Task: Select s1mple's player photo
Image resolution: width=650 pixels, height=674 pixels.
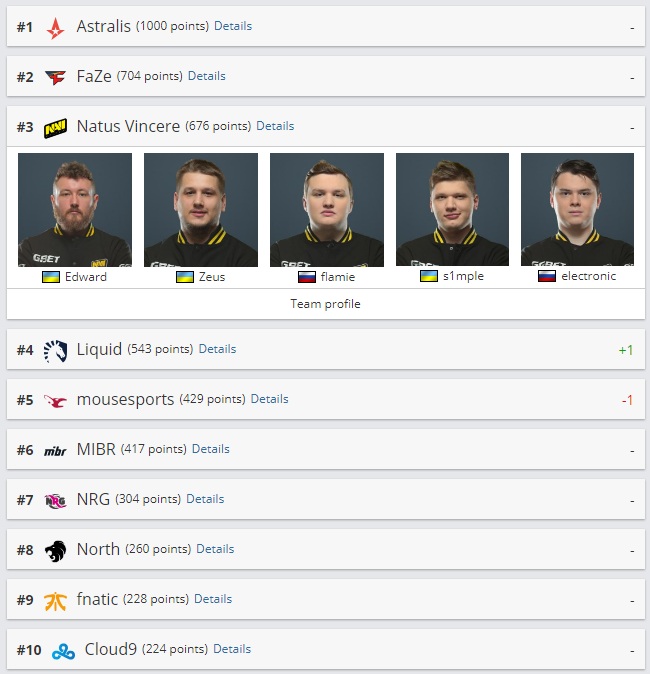Action: pyautogui.click(x=452, y=209)
